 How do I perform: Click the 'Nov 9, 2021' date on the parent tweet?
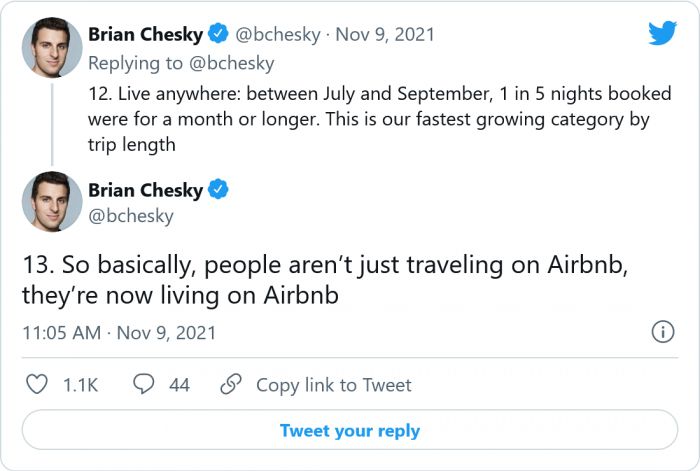(385, 35)
